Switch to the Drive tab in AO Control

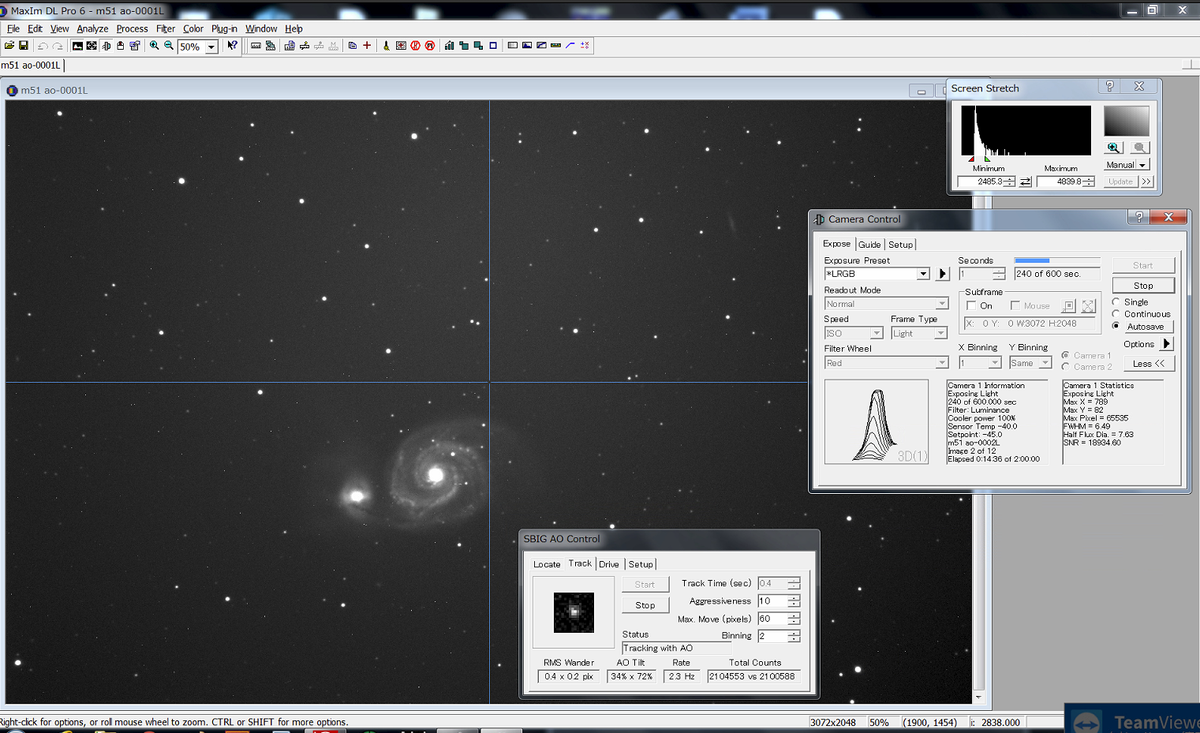[x=609, y=564]
